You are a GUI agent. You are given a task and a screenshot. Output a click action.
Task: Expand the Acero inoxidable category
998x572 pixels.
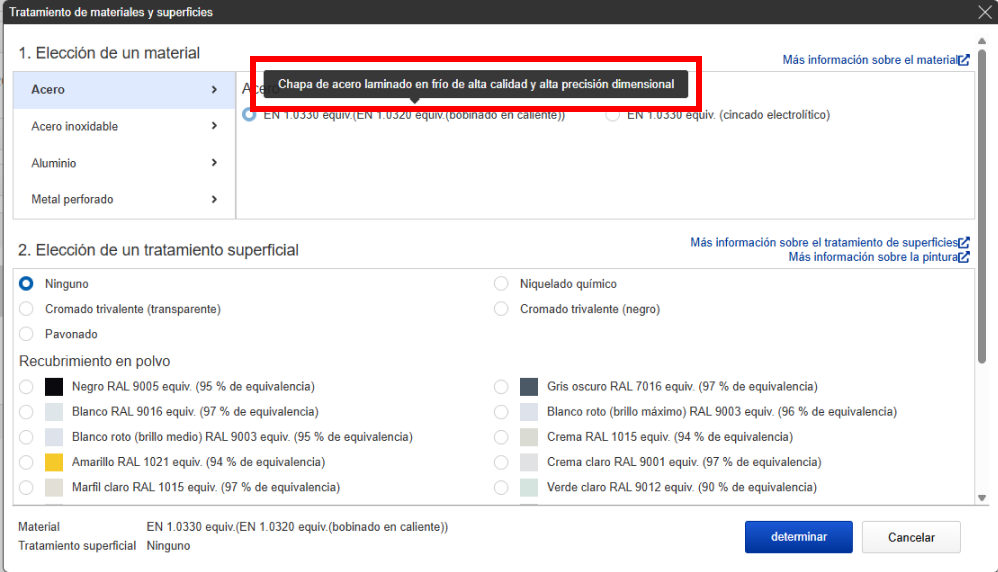pyautogui.click(x=124, y=126)
